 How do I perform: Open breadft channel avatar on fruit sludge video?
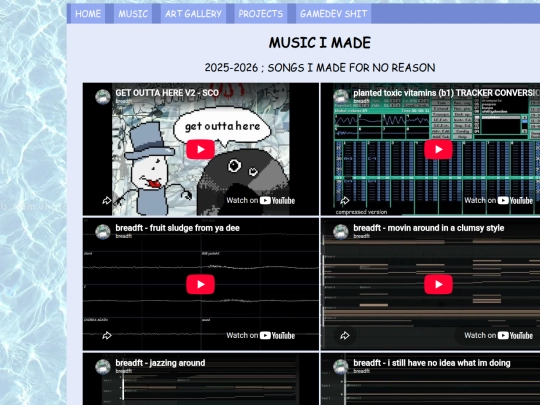pyautogui.click(x=103, y=232)
